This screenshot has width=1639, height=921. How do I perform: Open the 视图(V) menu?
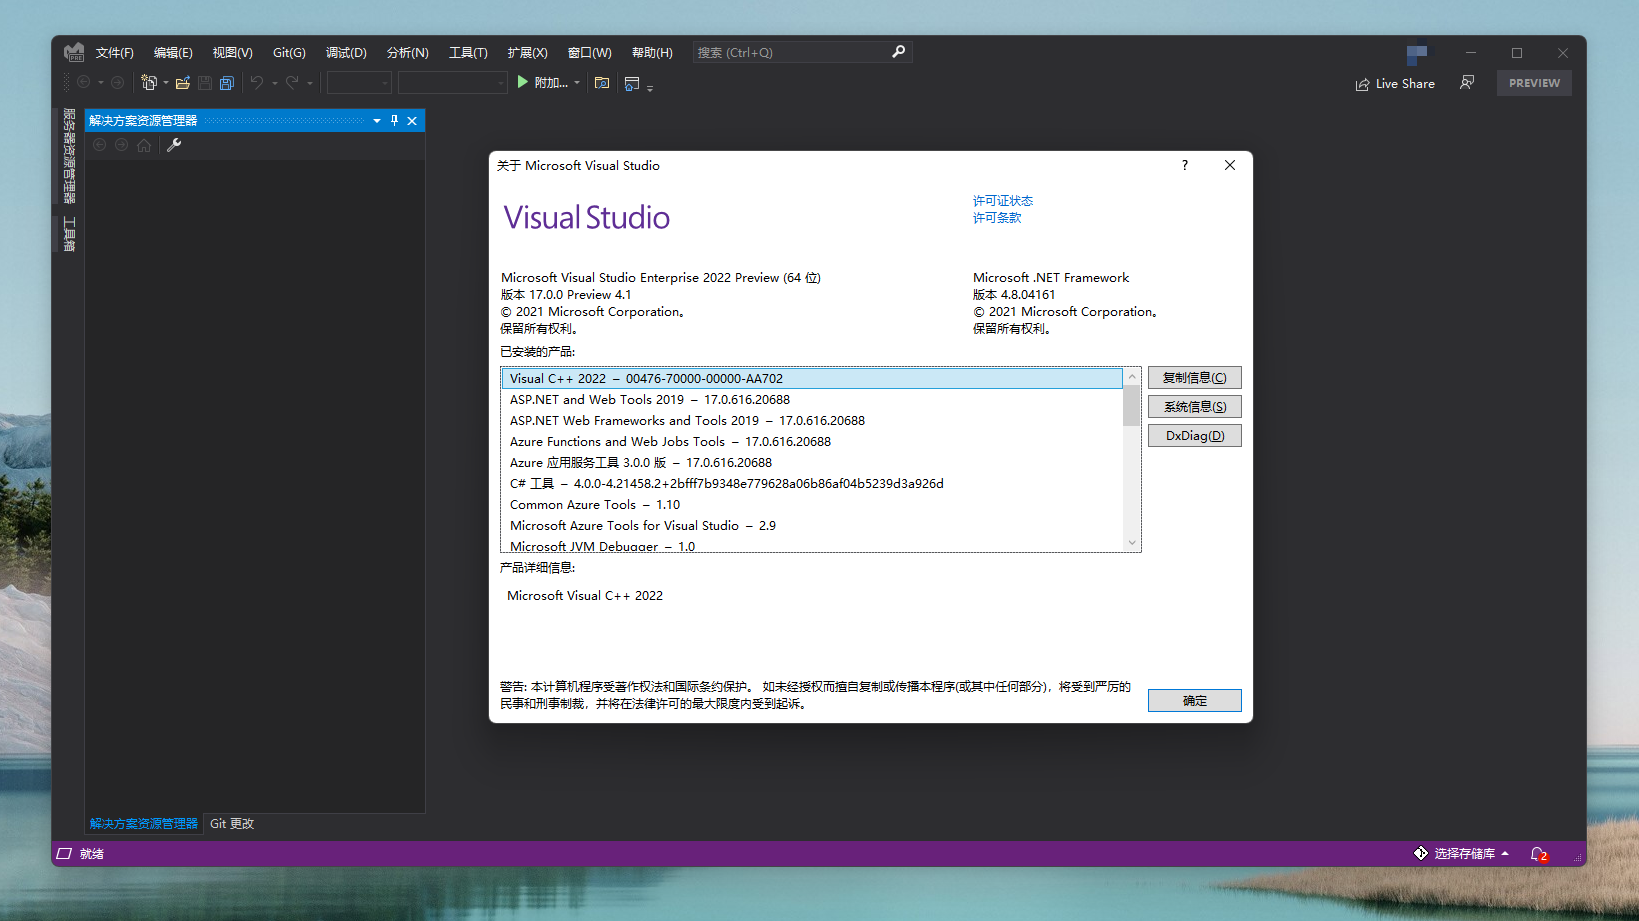tap(232, 53)
